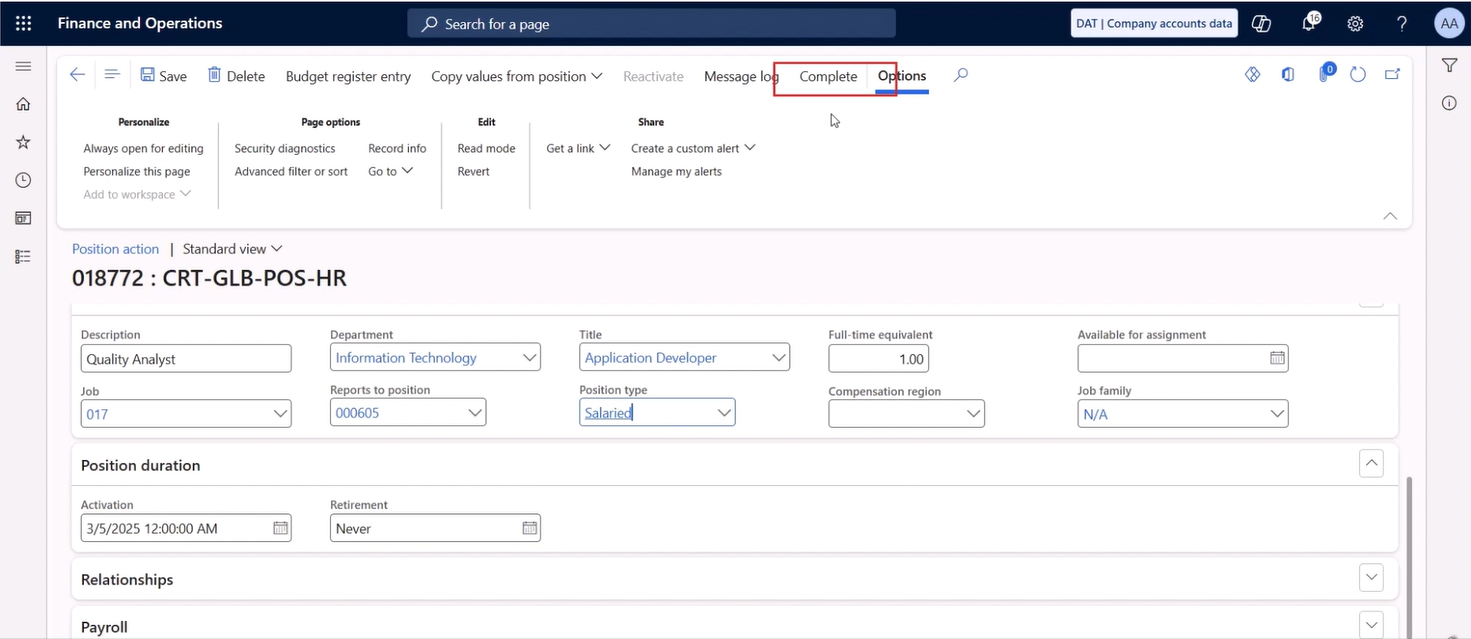Click the Back arrow
Viewport: 1471px width, 639px height.
point(77,75)
